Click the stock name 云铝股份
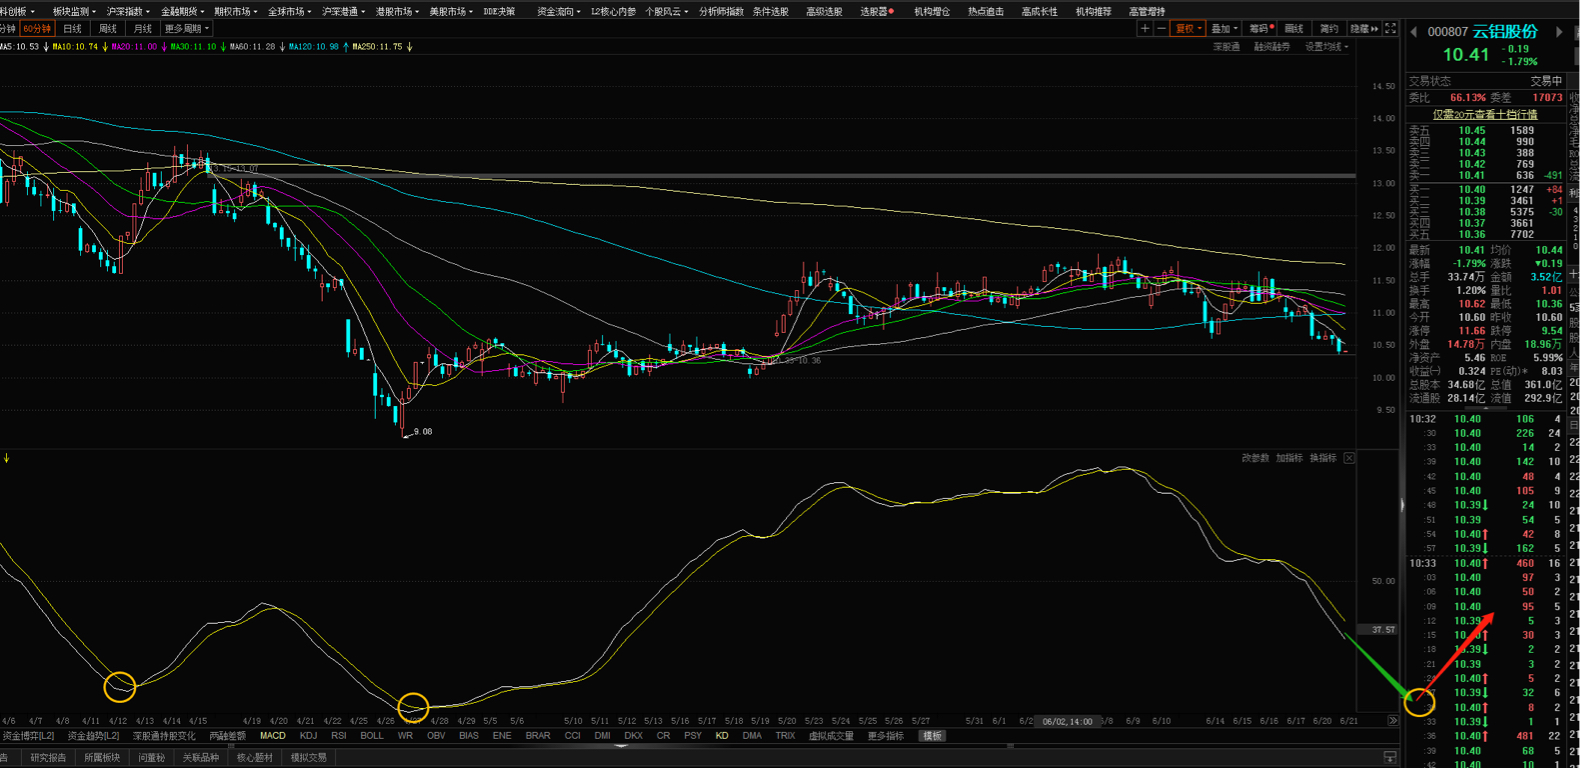Screen dimensions: 1580x768 pyautogui.click(x=1505, y=32)
